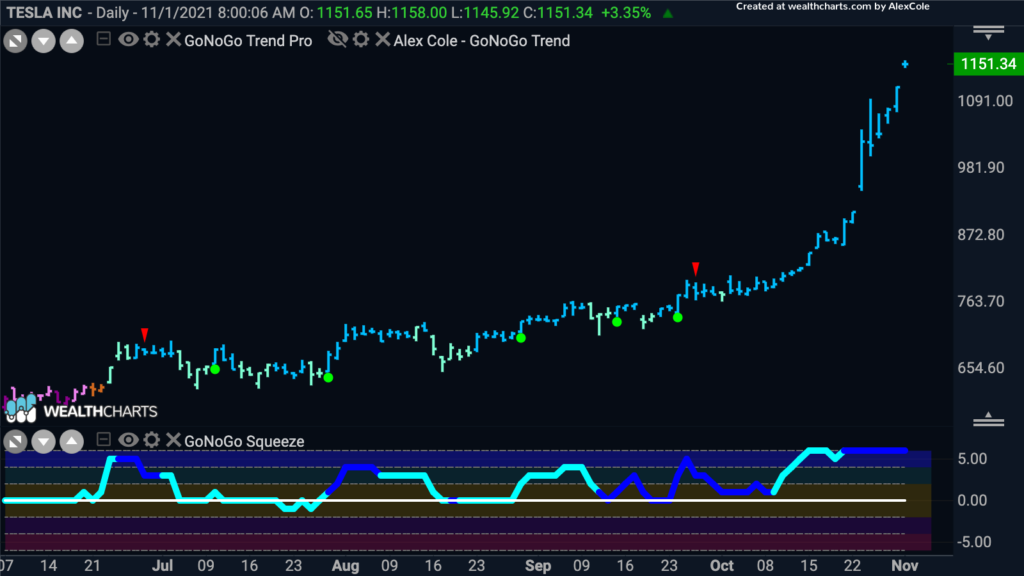Click the Oct label on time axis
Viewport: 1024px width, 576px height.
coord(722,566)
